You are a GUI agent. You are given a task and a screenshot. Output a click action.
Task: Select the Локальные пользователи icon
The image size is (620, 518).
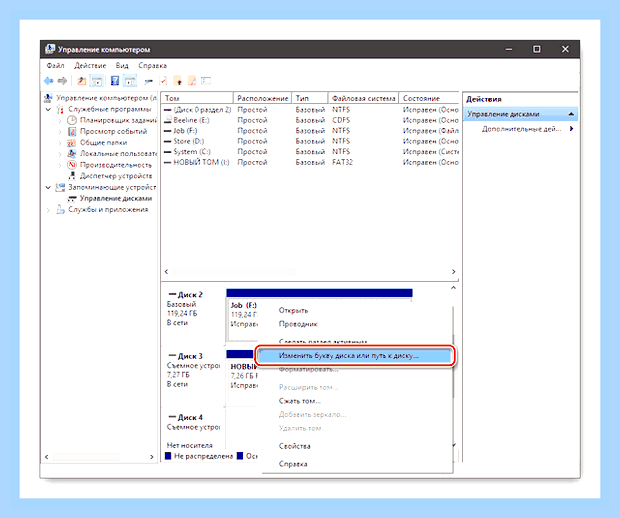[x=72, y=153]
